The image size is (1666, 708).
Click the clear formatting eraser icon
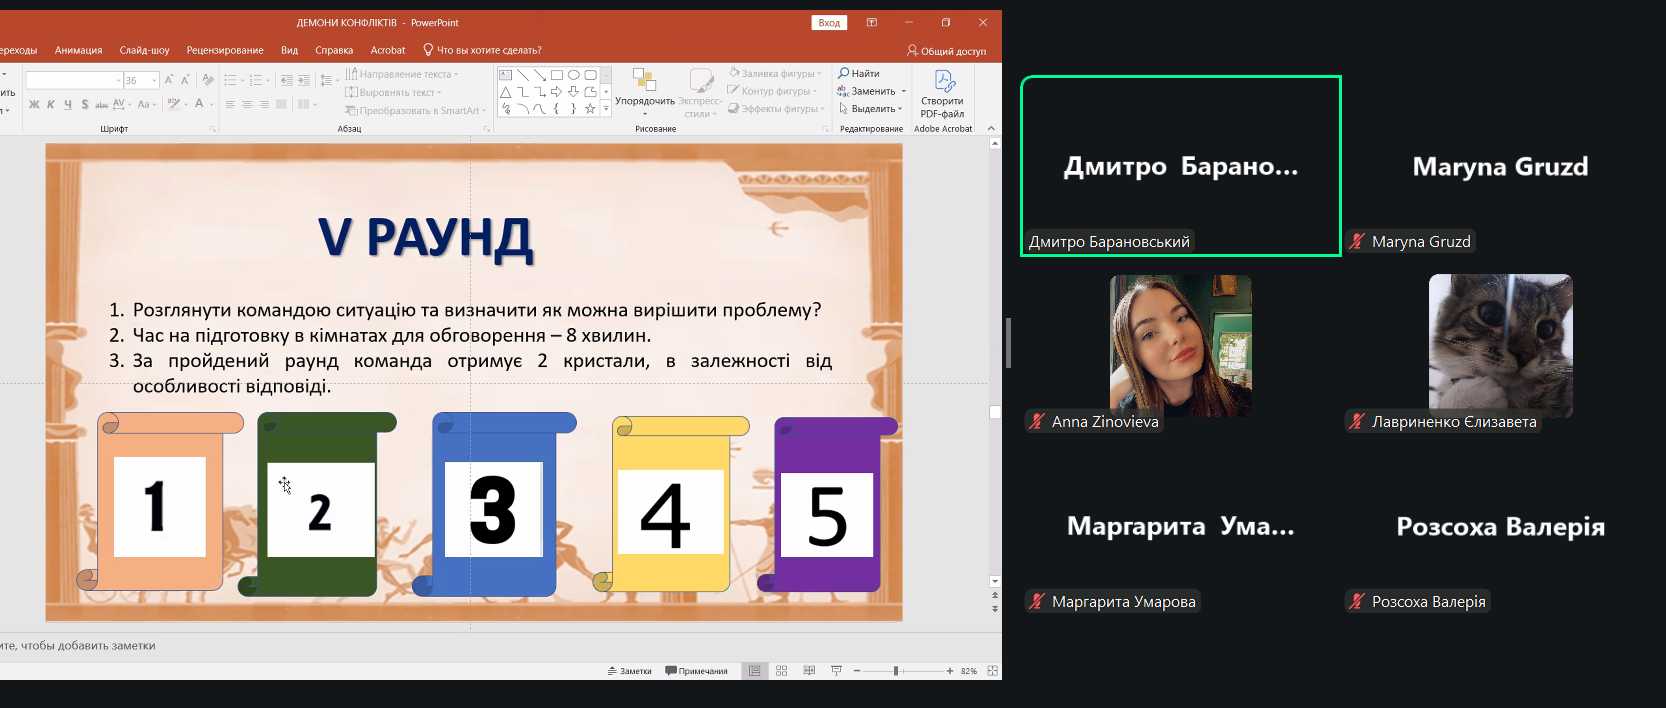[208, 80]
